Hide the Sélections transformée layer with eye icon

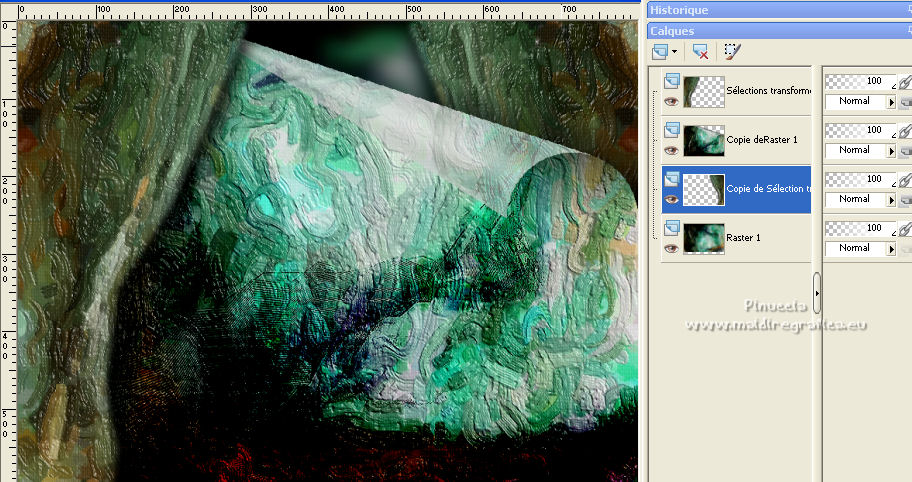pos(671,102)
